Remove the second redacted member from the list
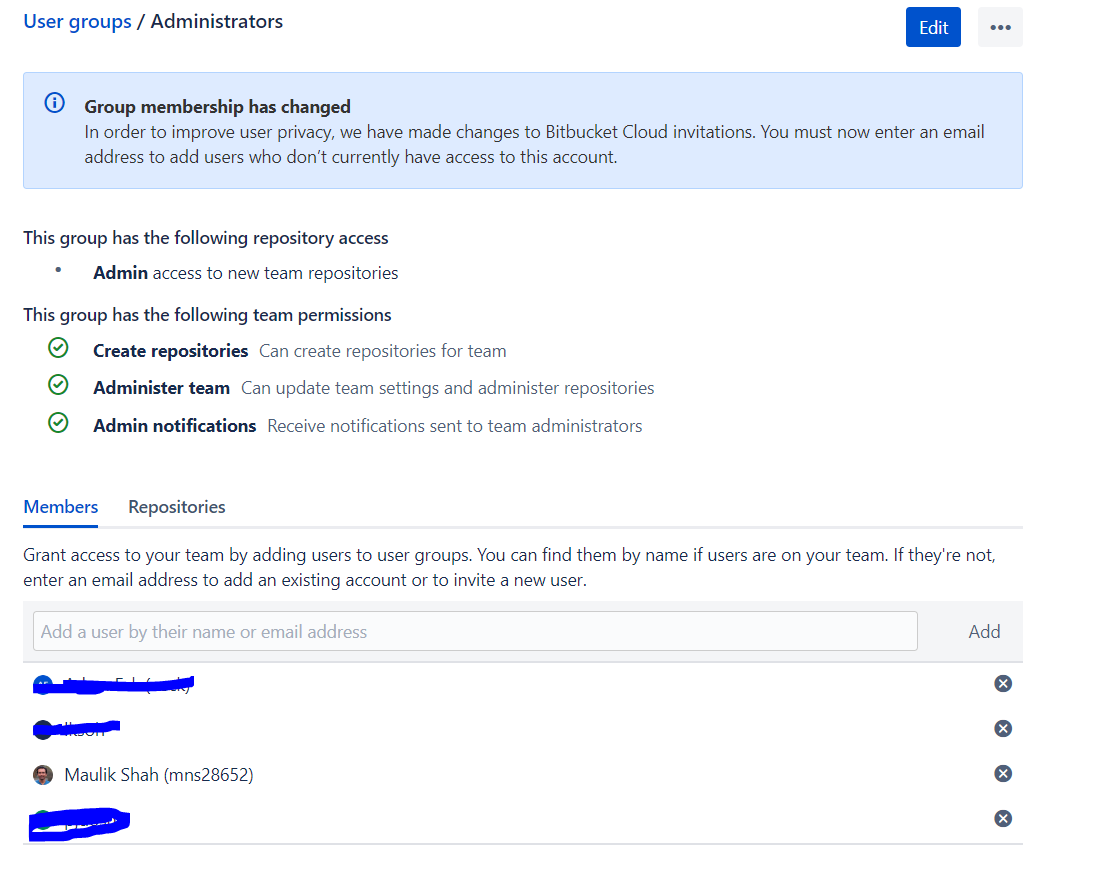 tap(1003, 728)
